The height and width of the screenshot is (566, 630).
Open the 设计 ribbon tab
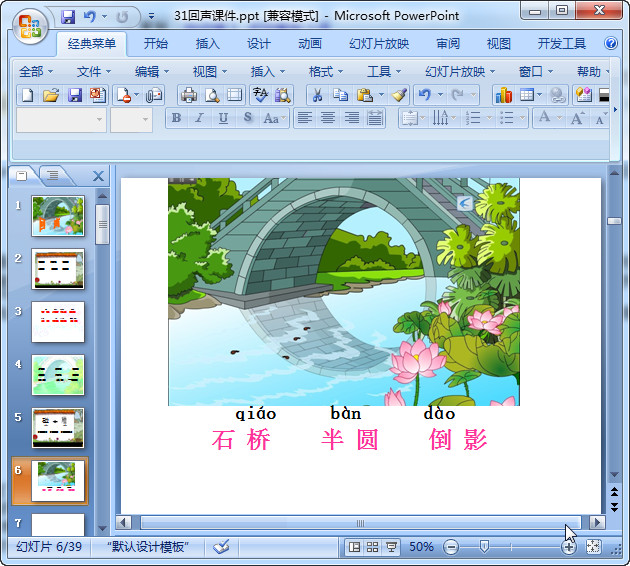coord(258,43)
